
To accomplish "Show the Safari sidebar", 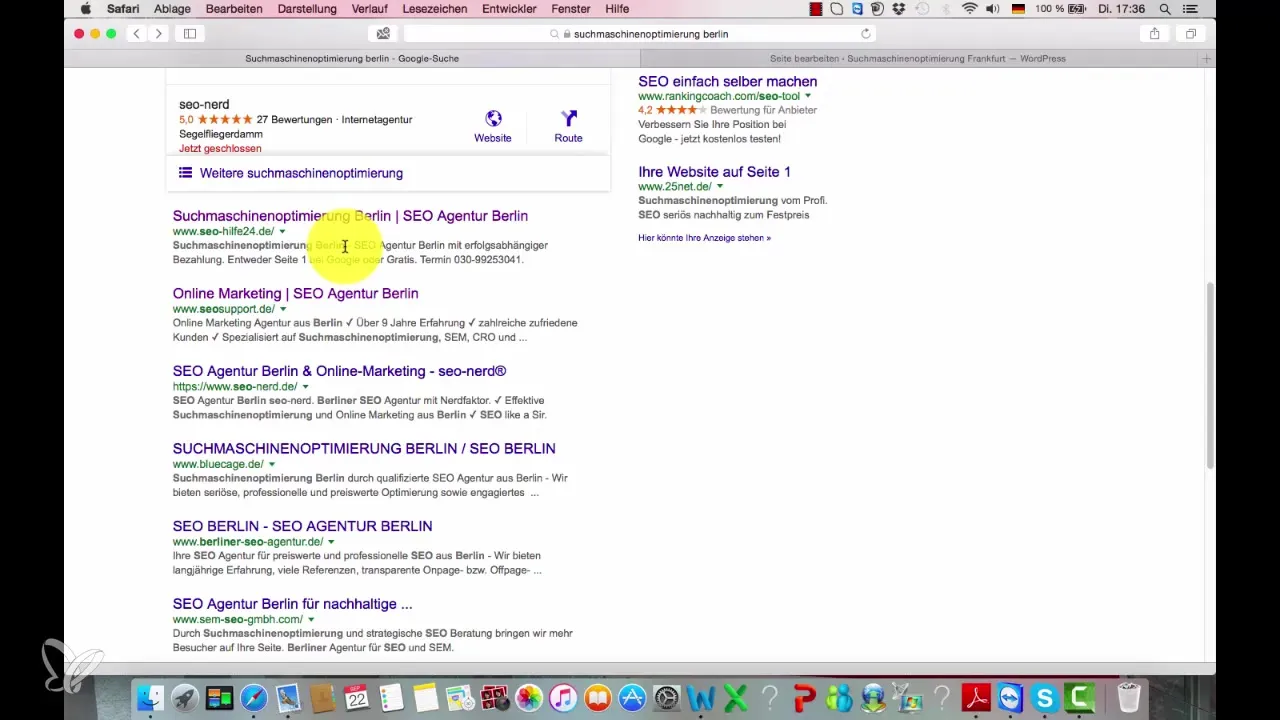I will click(190, 33).
